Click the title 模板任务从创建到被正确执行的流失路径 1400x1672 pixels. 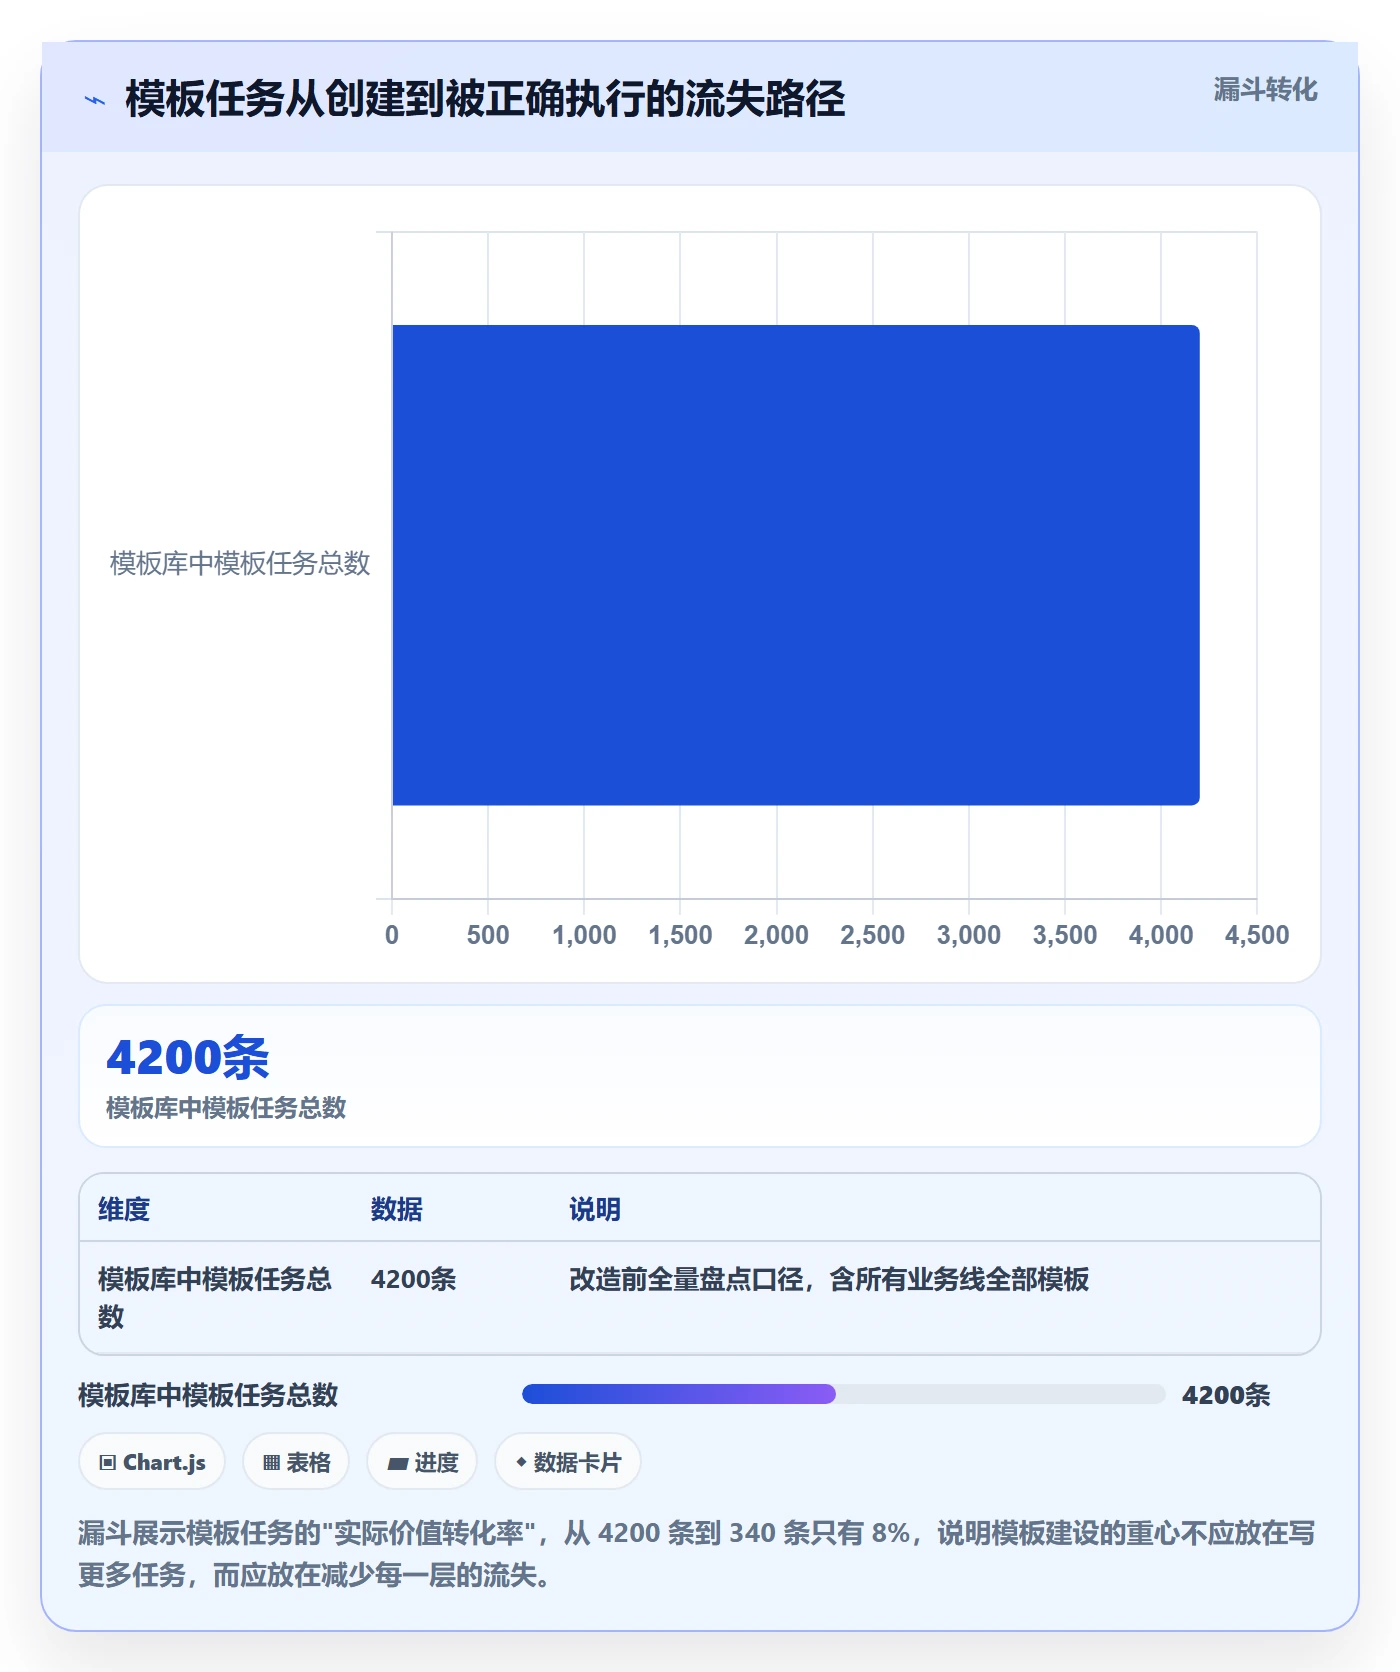click(485, 99)
